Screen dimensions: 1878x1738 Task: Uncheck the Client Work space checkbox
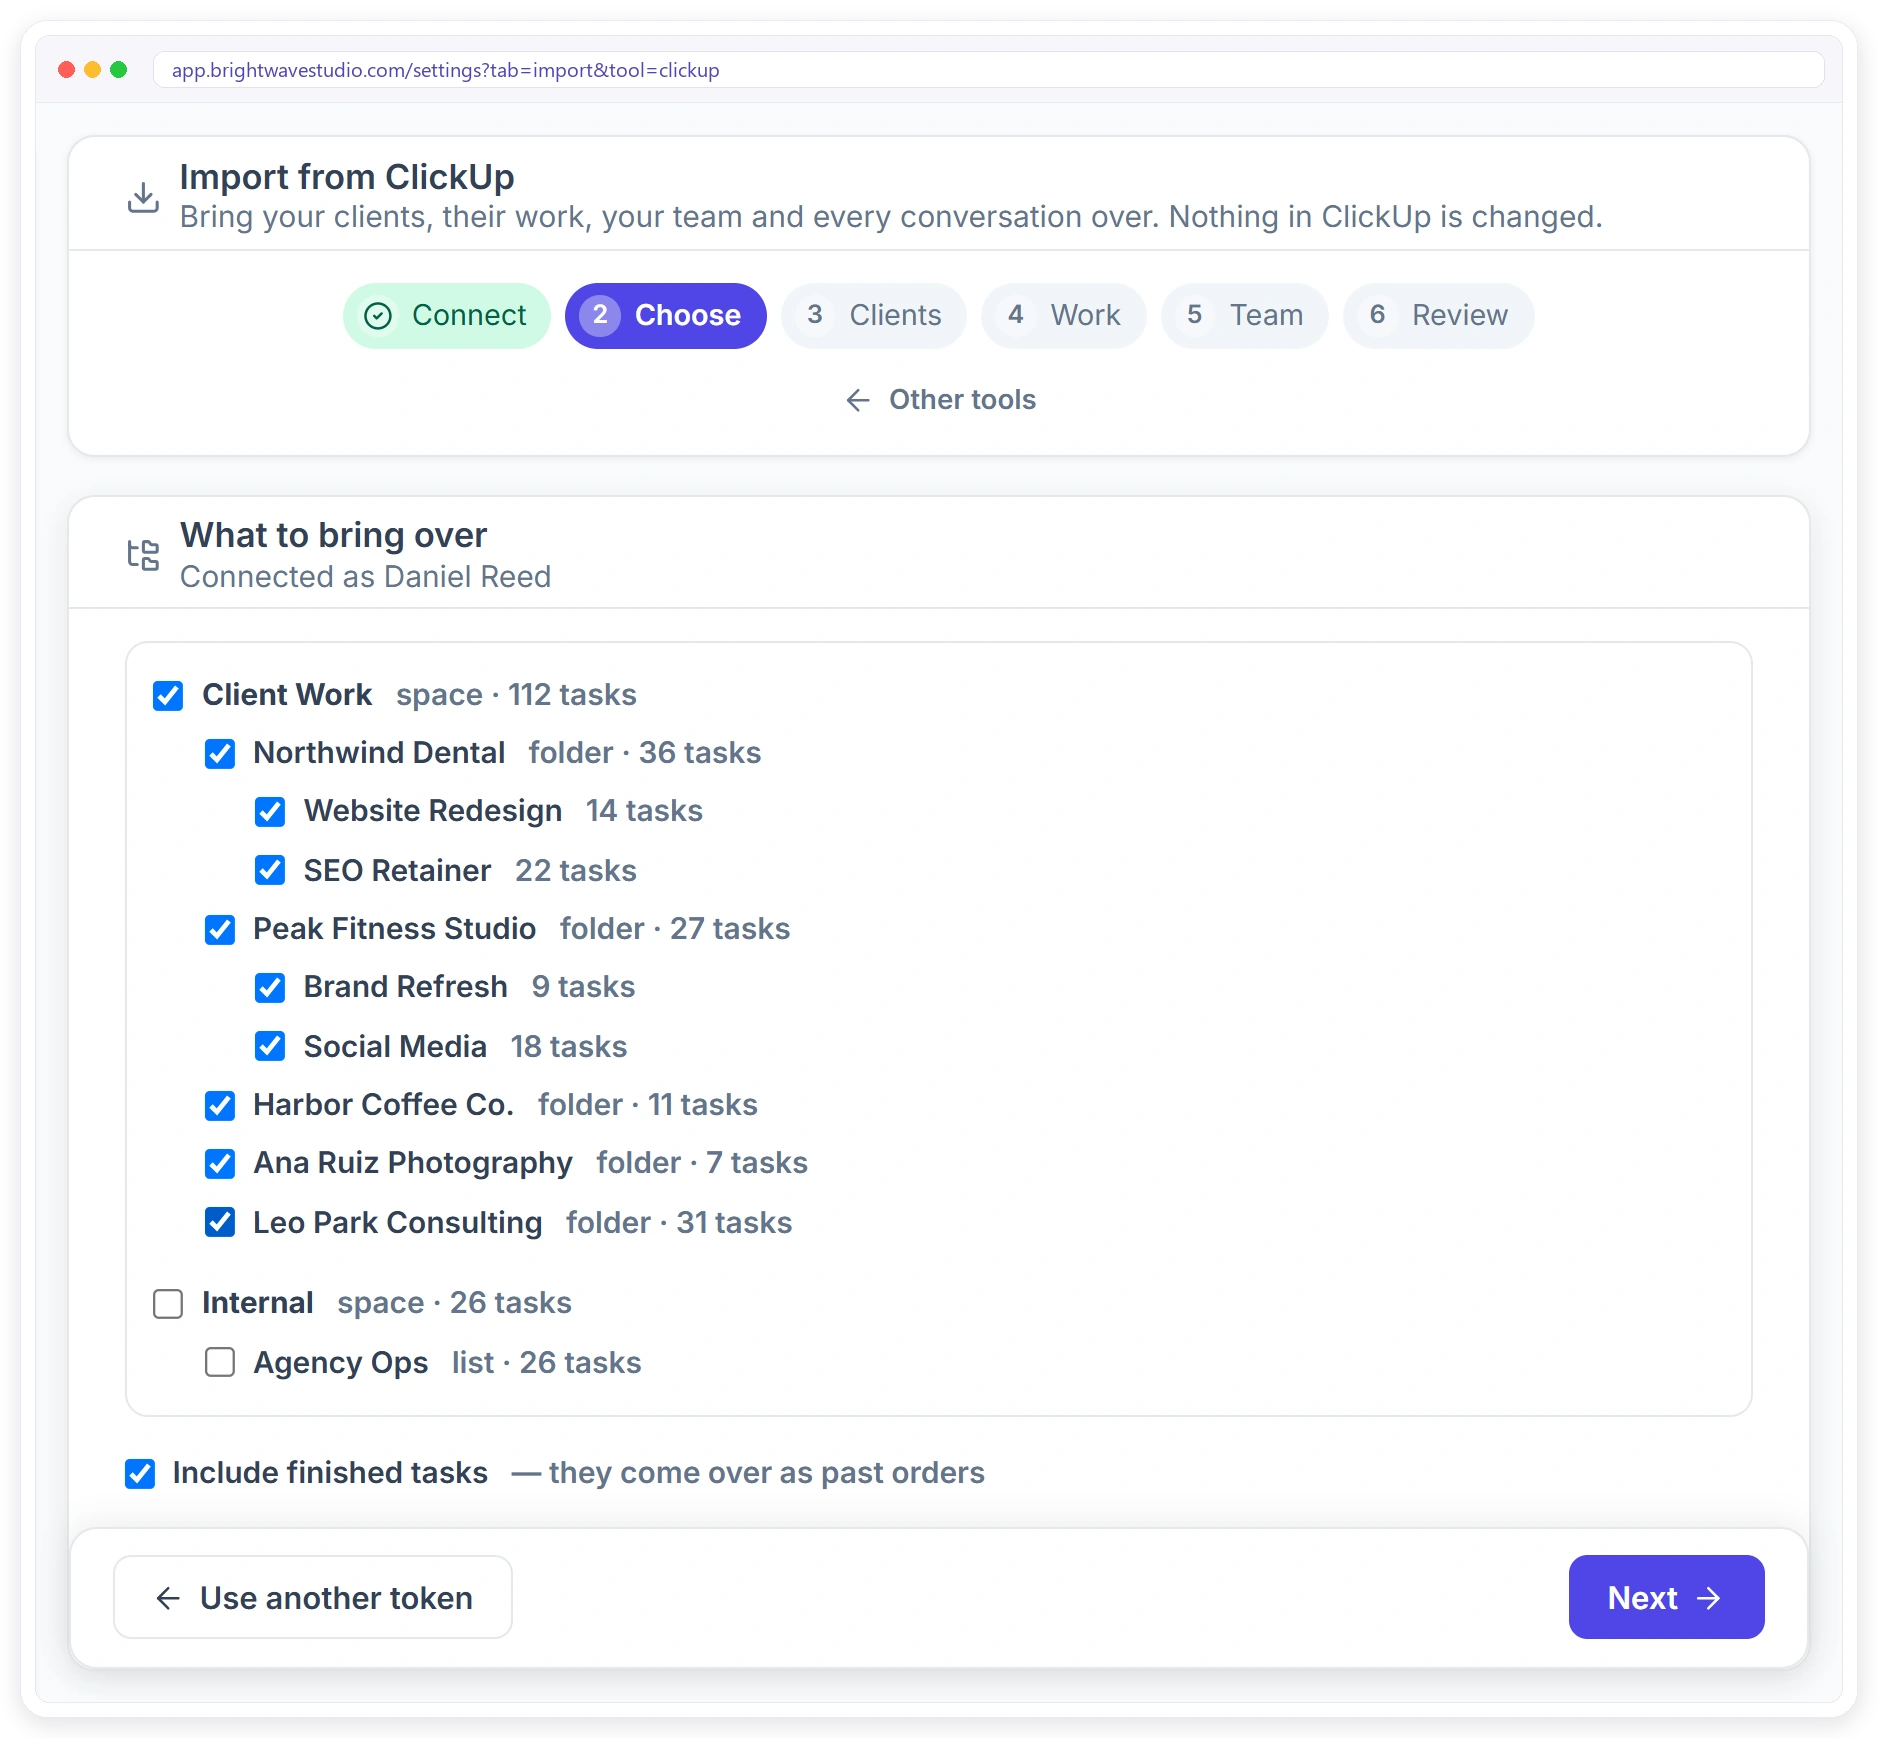point(168,696)
